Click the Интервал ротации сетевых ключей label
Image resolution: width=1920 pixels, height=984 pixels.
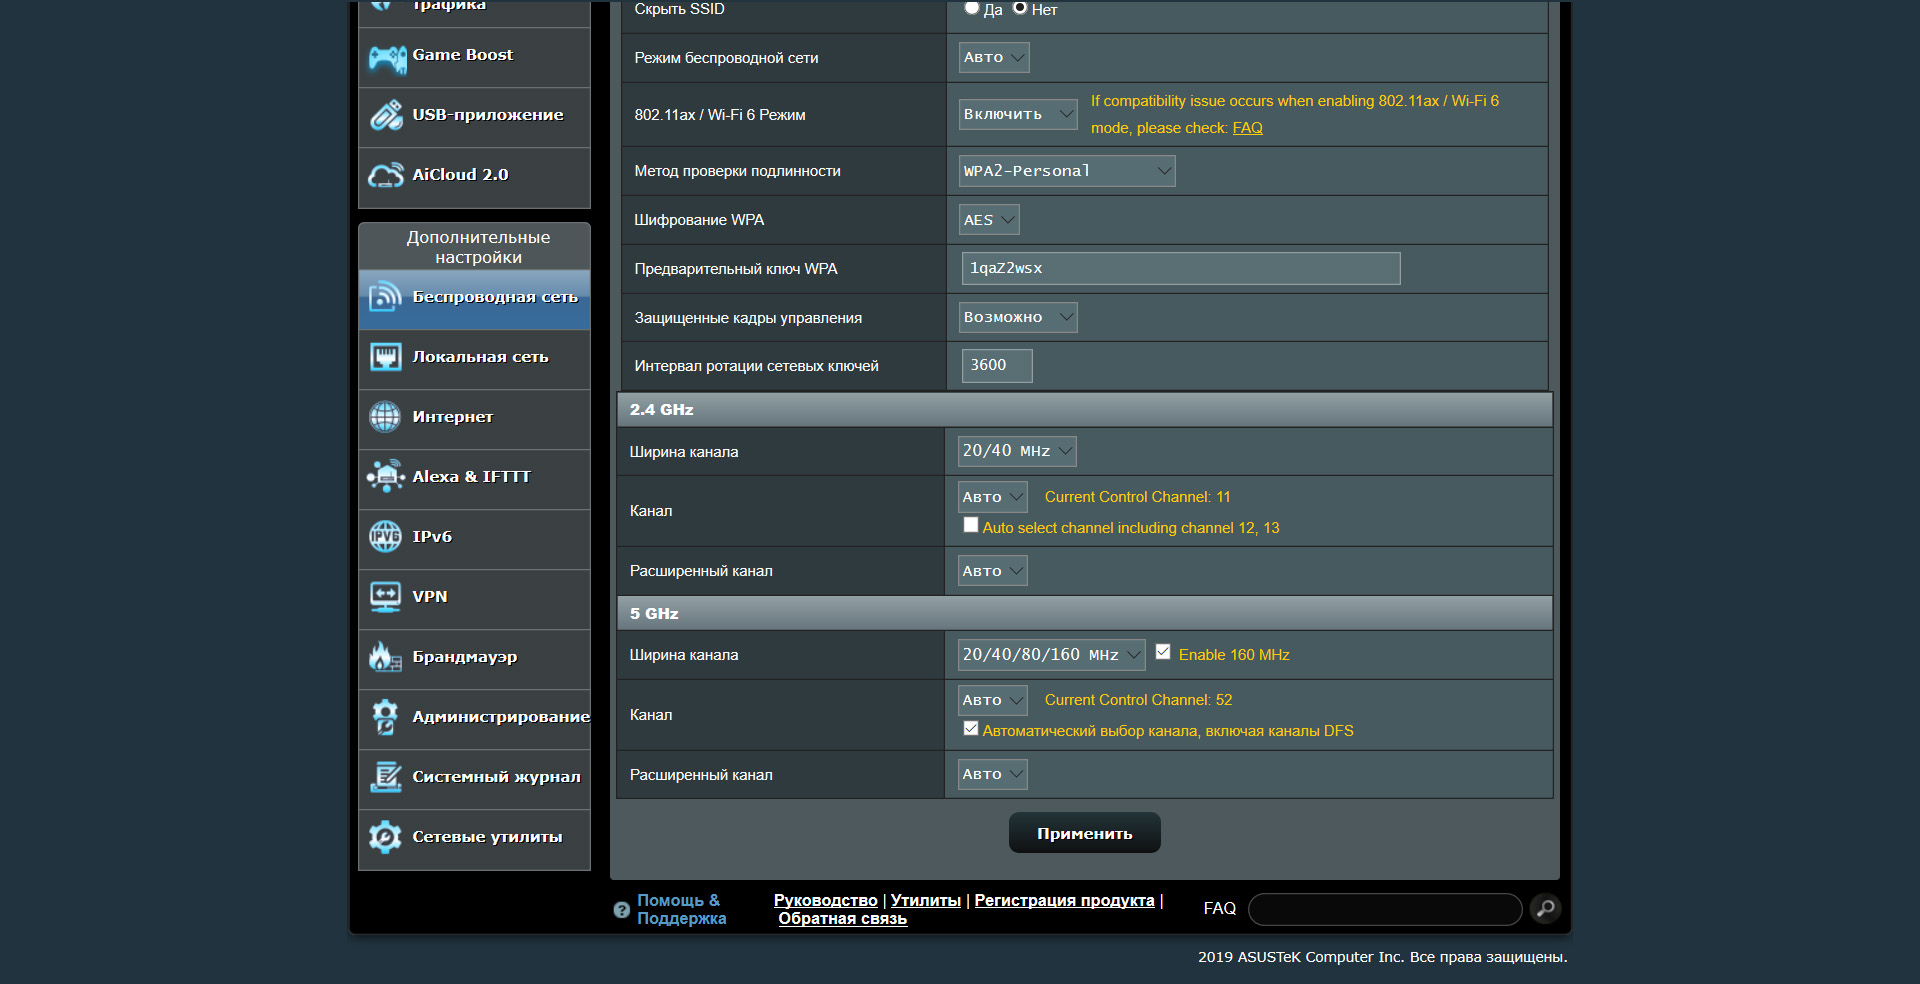pyautogui.click(x=756, y=366)
